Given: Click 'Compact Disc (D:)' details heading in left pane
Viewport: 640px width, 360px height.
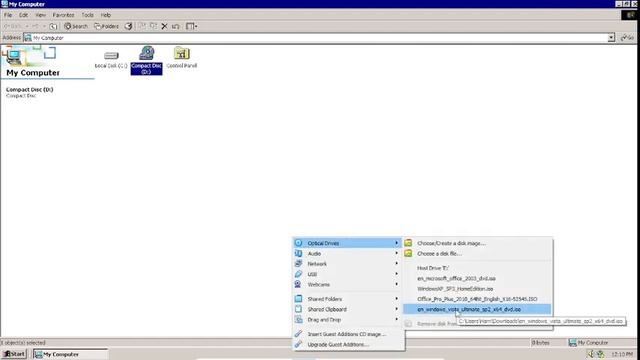Looking at the screenshot, I should pos(29,89).
